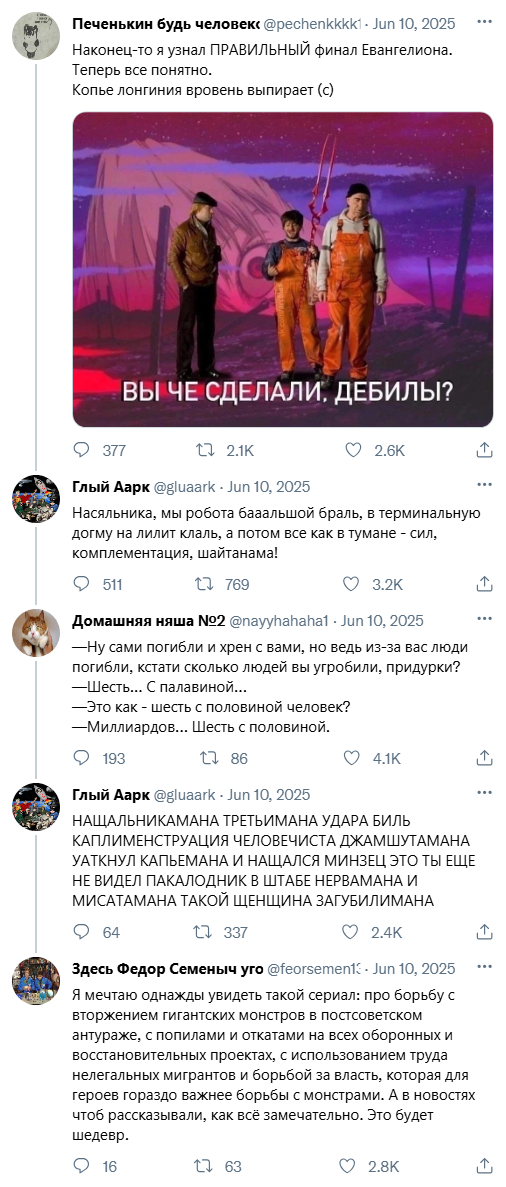Like the tweet with 2.6K likes
506x1187 pixels.
(353, 450)
